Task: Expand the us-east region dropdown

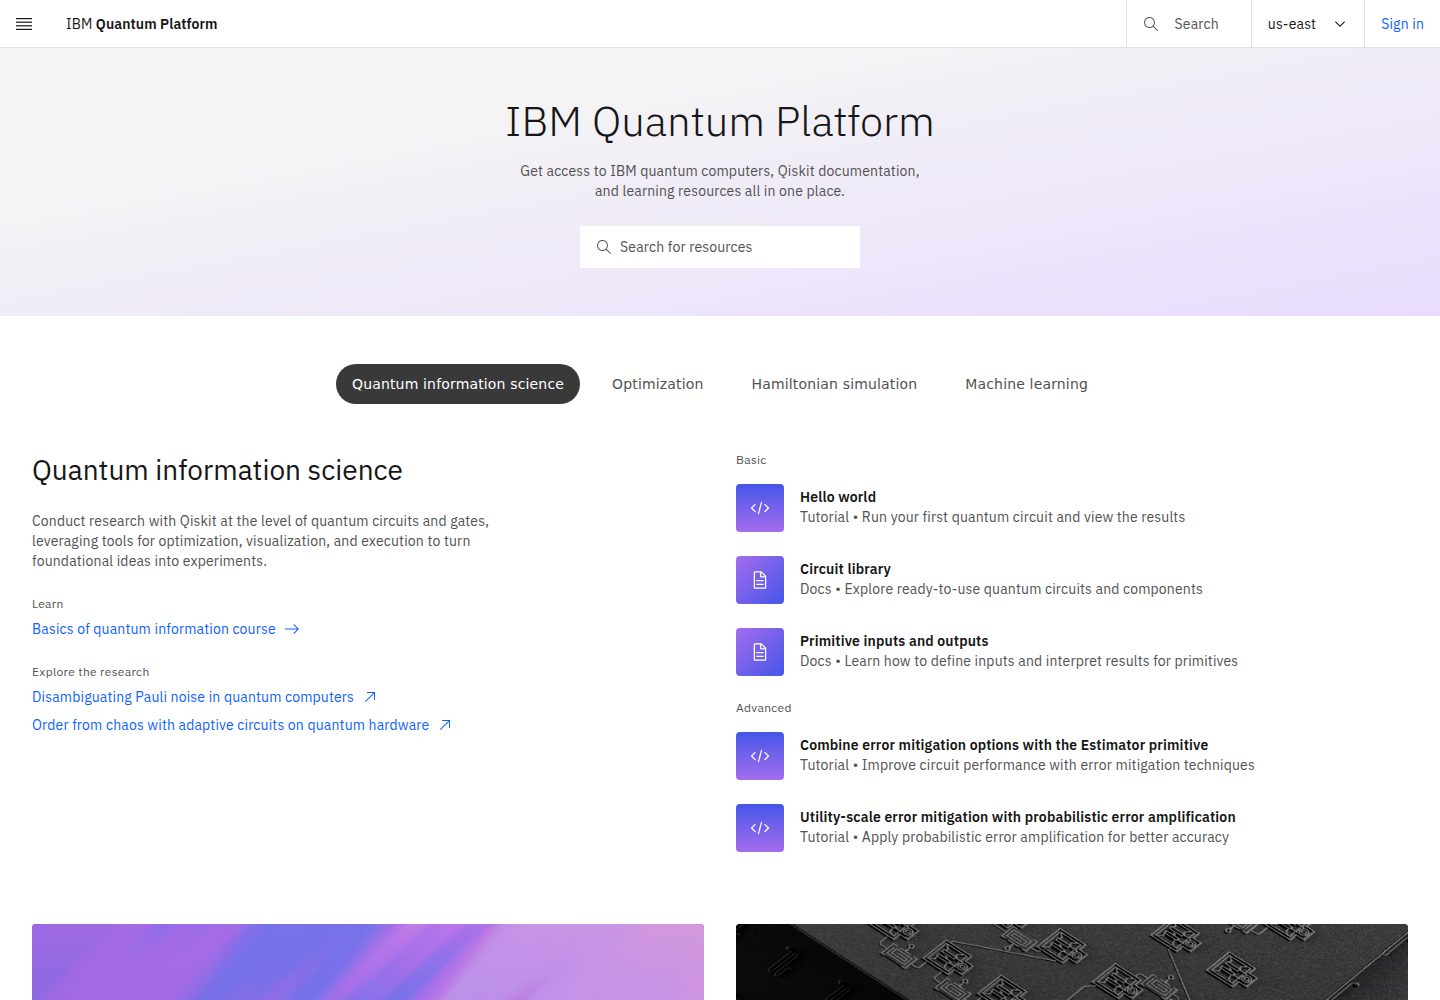Action: [1307, 24]
